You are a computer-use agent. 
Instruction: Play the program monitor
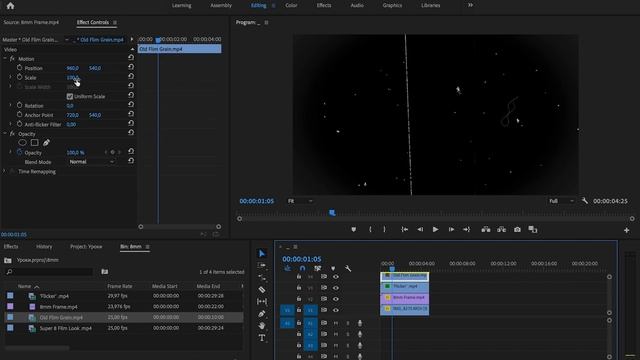pyautogui.click(x=436, y=229)
